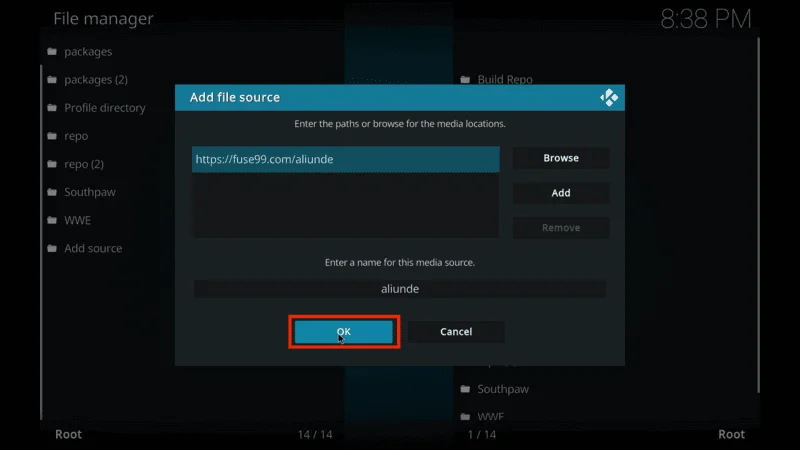Screen dimensions: 800x450
Task: Open Profile directory entry
Action: pos(105,108)
